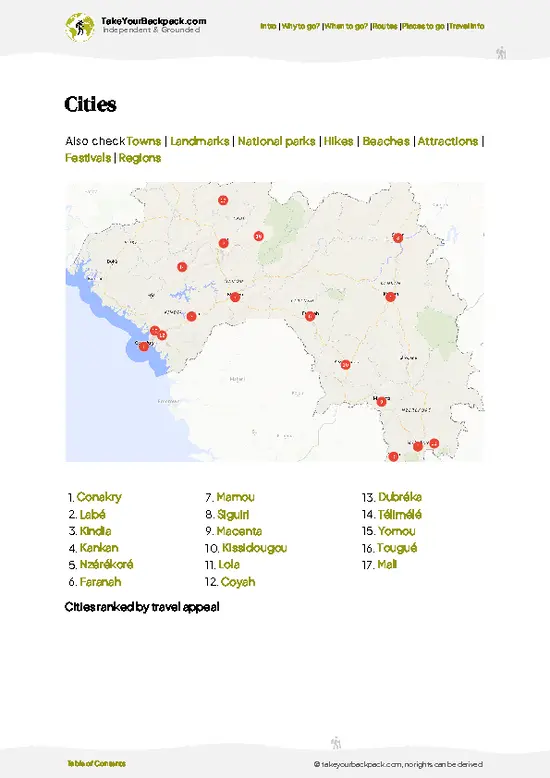Follow the Towns link
Viewport: 550px width, 778px height.
pos(143,141)
